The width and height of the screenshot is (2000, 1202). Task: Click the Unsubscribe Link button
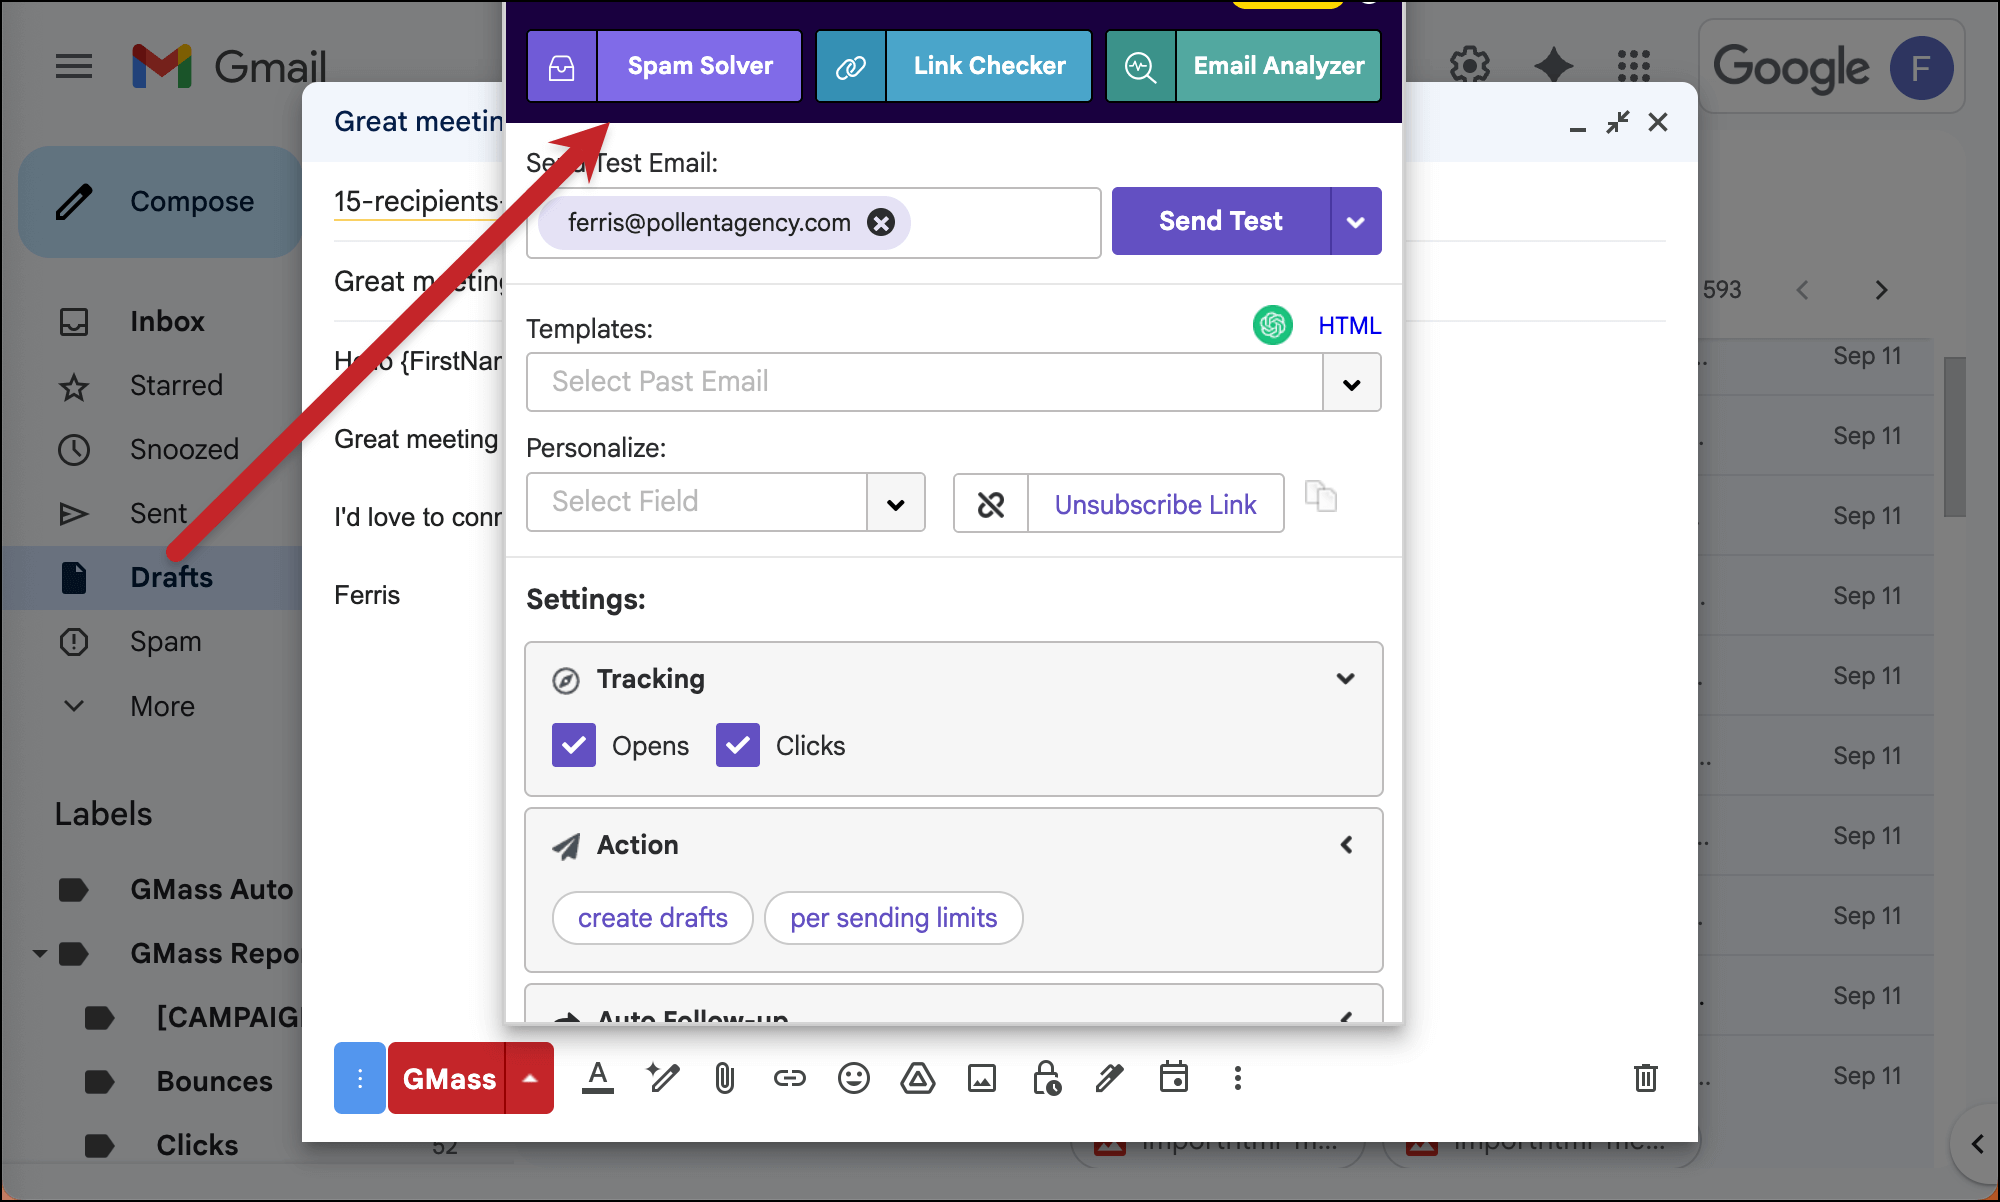point(1155,504)
